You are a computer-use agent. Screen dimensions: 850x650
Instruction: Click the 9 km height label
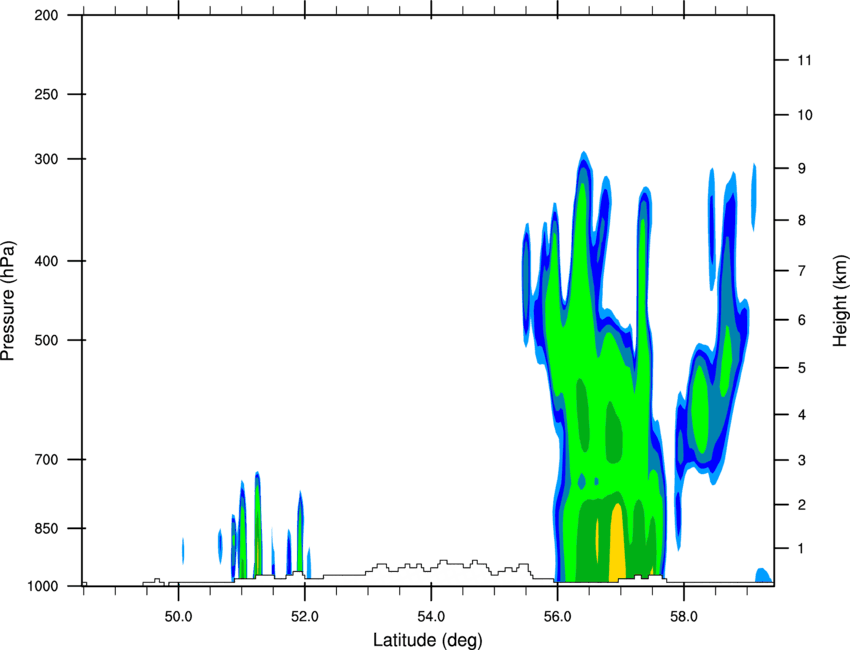(802, 169)
